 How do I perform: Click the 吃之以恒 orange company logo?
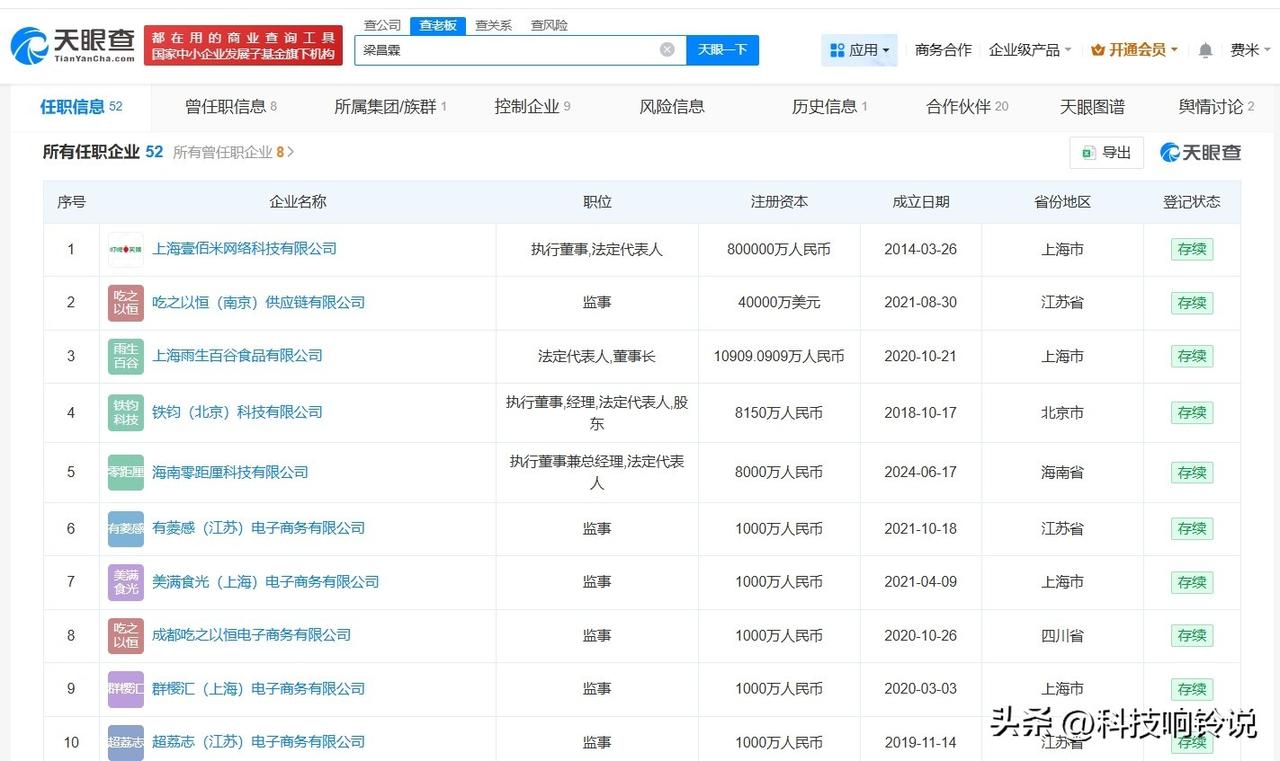coord(125,303)
